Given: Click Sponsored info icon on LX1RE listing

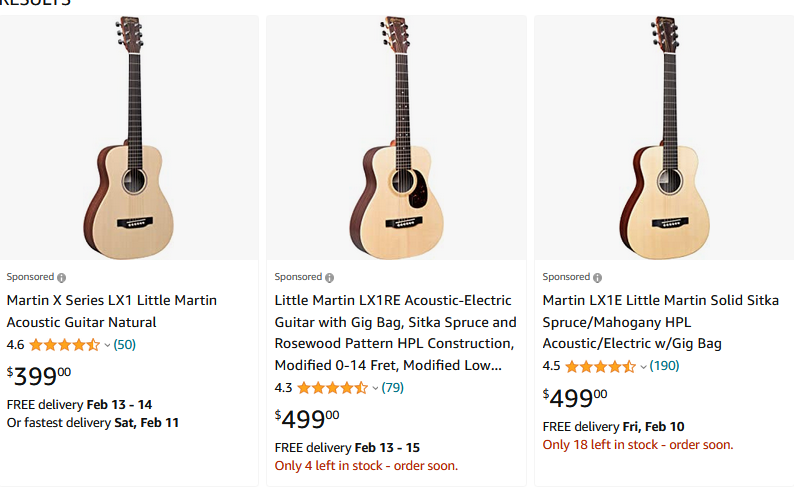Looking at the screenshot, I should [x=330, y=277].
